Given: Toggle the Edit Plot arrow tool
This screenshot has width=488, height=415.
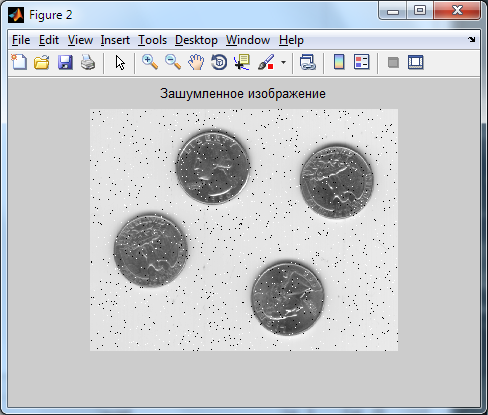Looking at the screenshot, I should coord(120,62).
